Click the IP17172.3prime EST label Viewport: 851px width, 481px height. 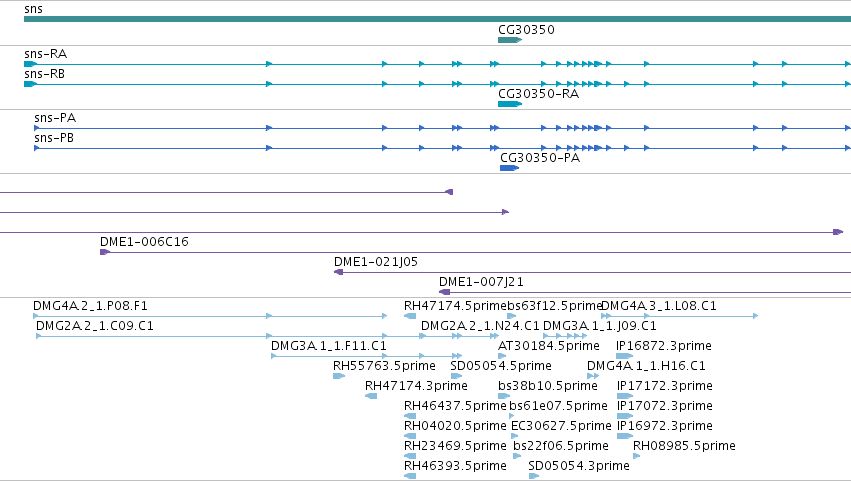click(664, 386)
